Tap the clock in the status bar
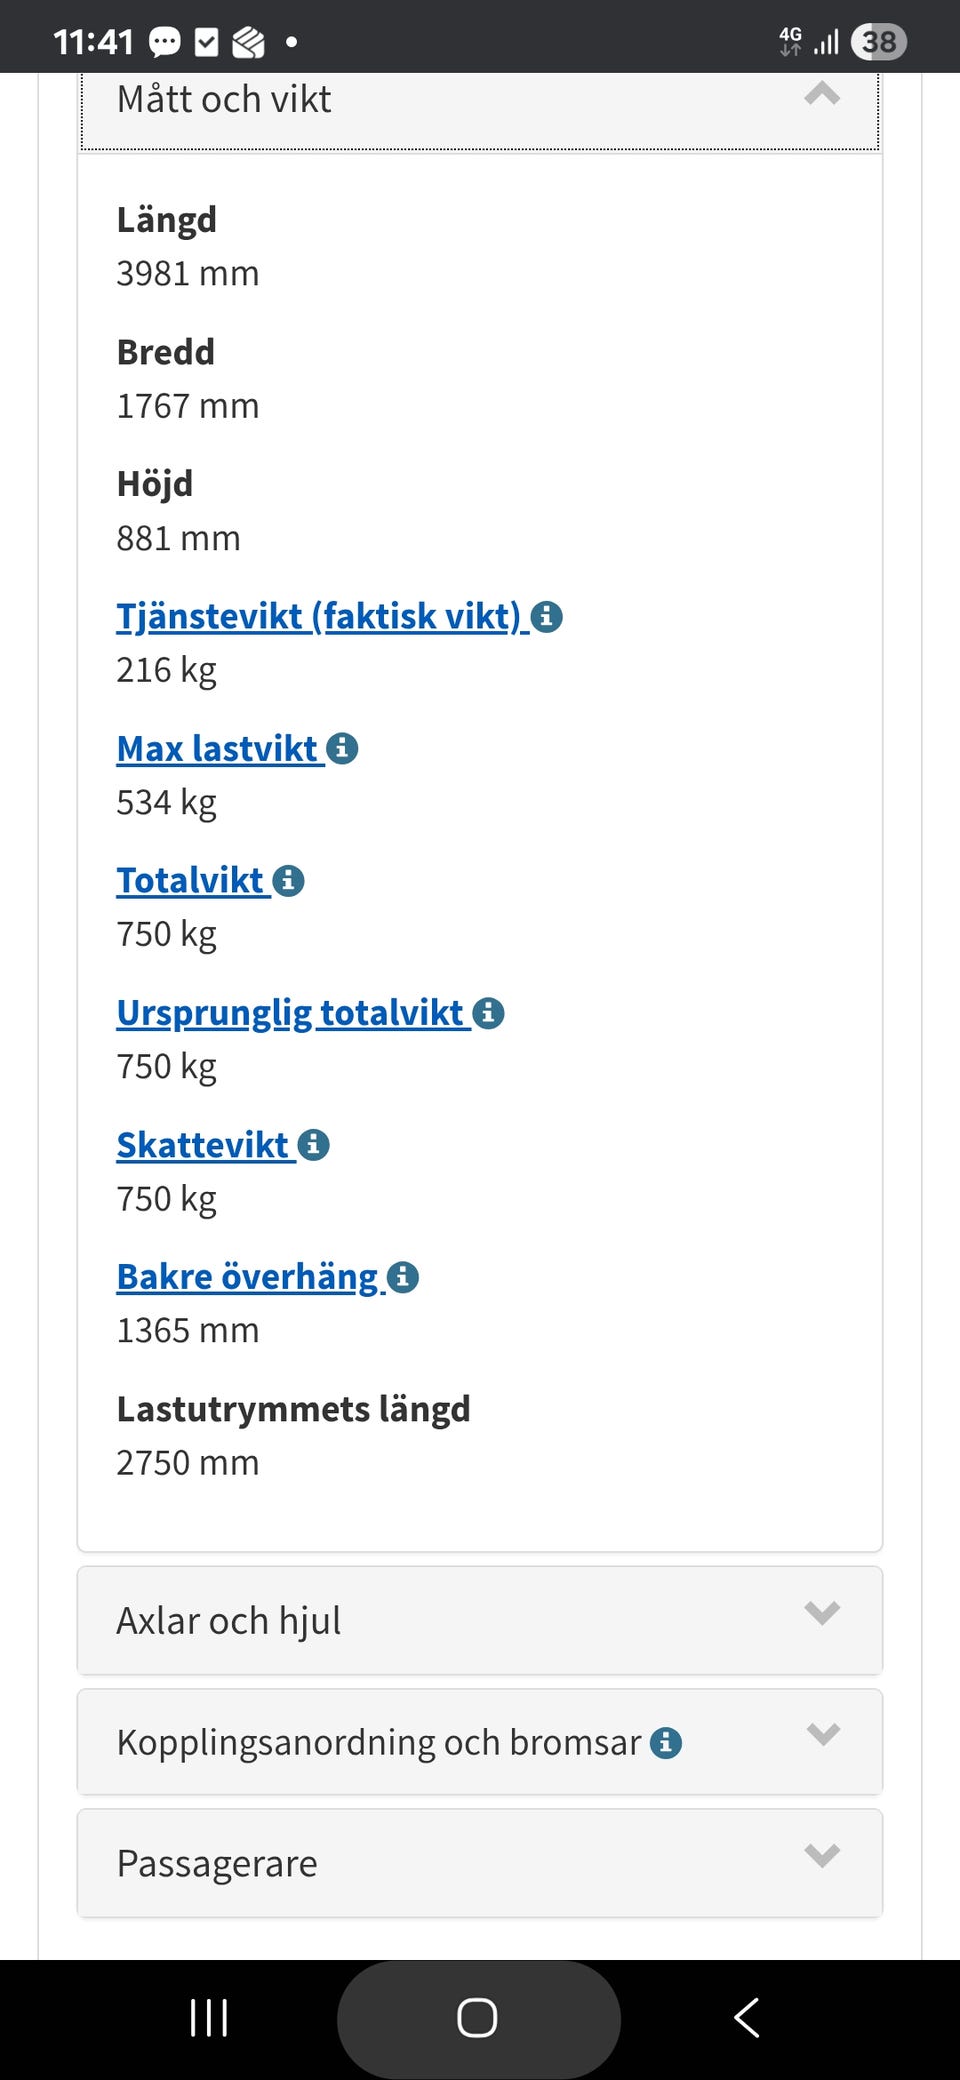The image size is (960, 2080). click(95, 42)
